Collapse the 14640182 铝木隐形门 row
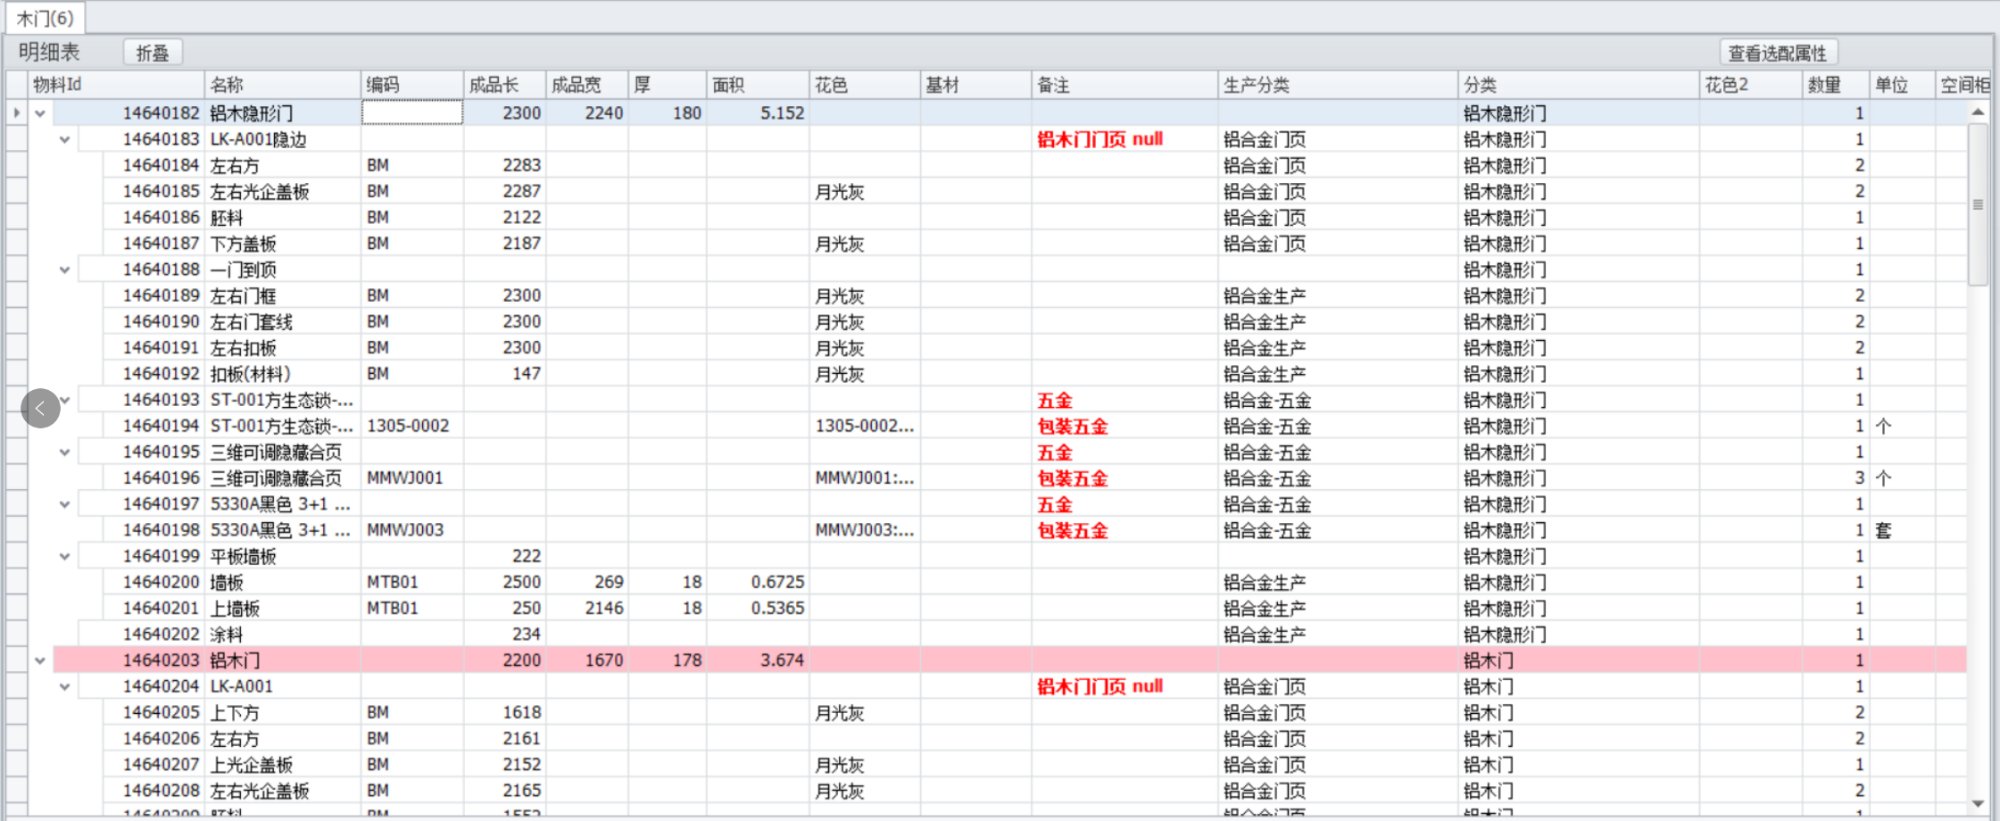2000x821 pixels. 40,113
